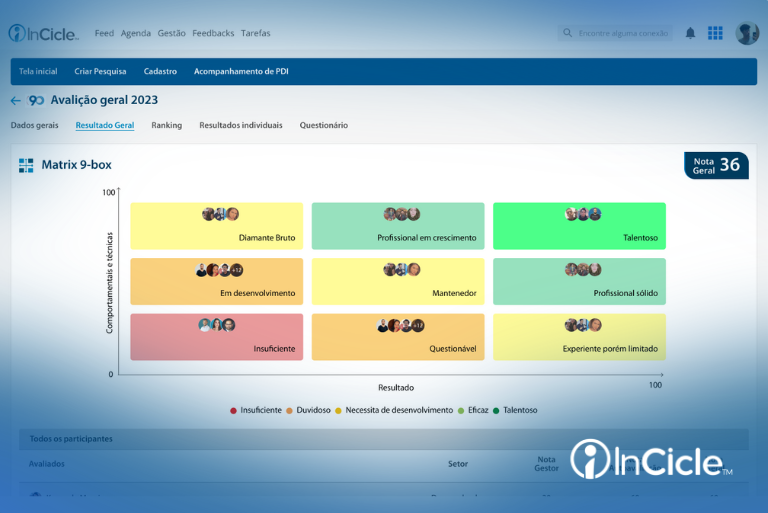Click avatars in Profissional em crescimento box
Screen dimensions: 768x513
tap(402, 214)
